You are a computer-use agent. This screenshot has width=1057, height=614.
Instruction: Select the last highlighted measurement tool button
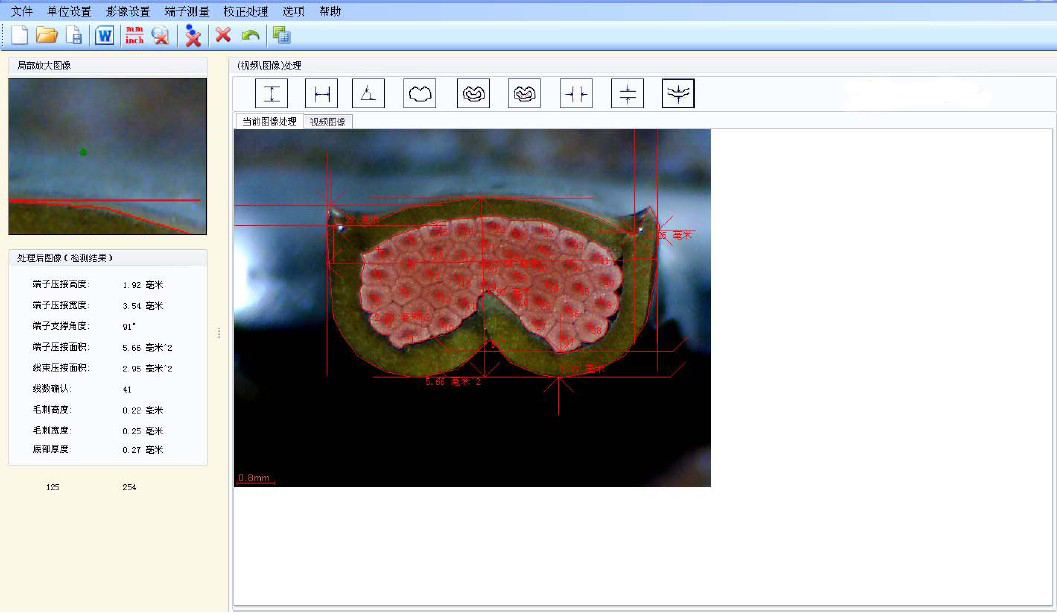click(x=678, y=94)
